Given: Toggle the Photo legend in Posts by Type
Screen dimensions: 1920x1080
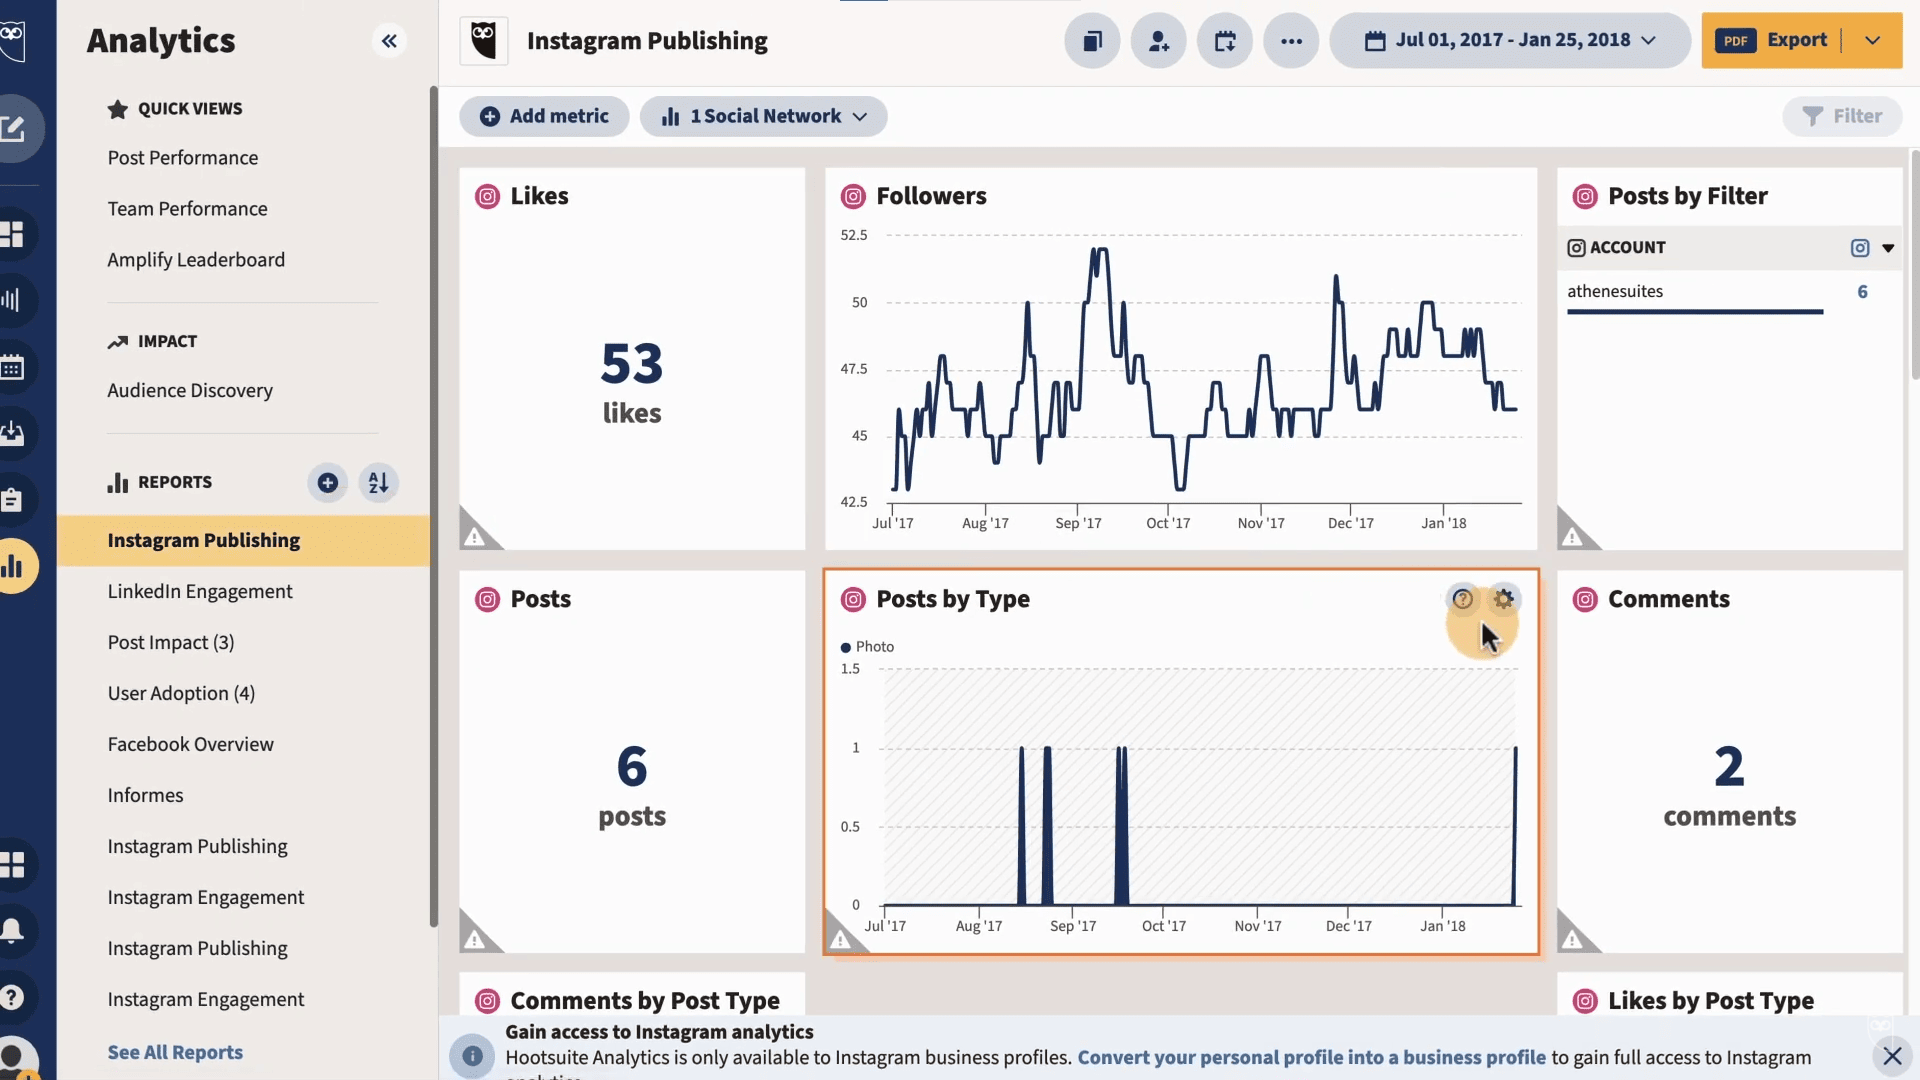Looking at the screenshot, I should click(x=867, y=647).
